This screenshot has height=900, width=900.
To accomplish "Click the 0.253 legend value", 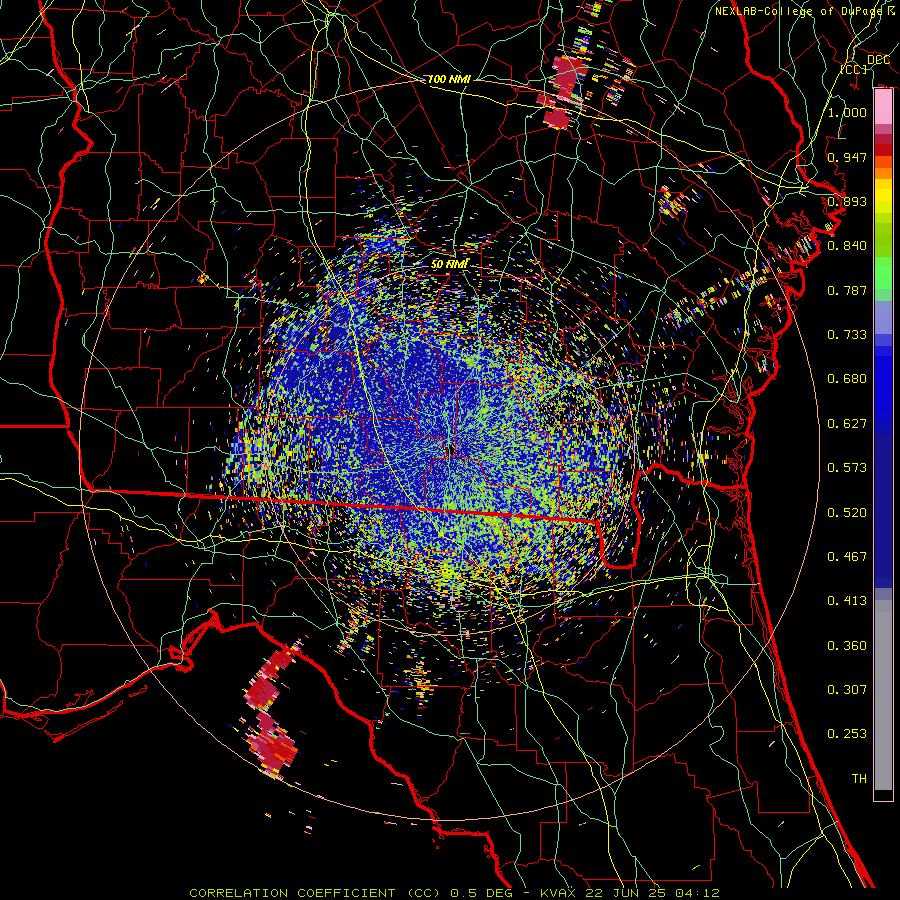I will [x=847, y=734].
